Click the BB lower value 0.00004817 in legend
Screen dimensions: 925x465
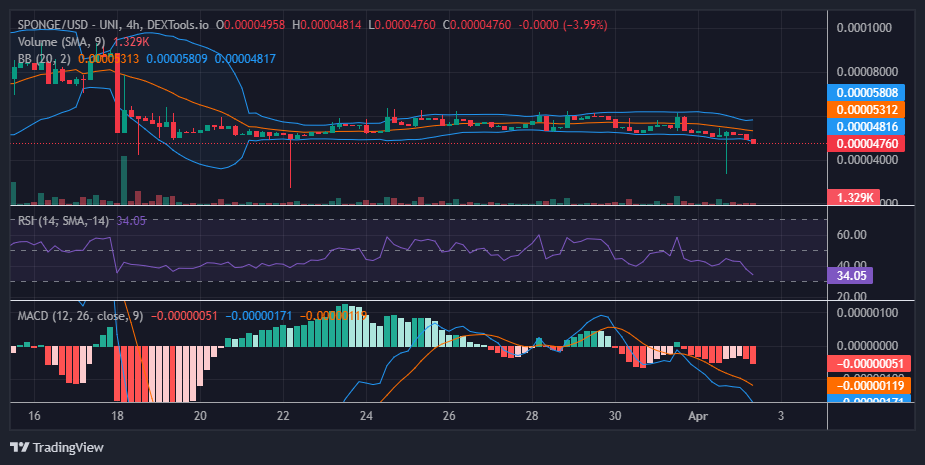point(245,58)
